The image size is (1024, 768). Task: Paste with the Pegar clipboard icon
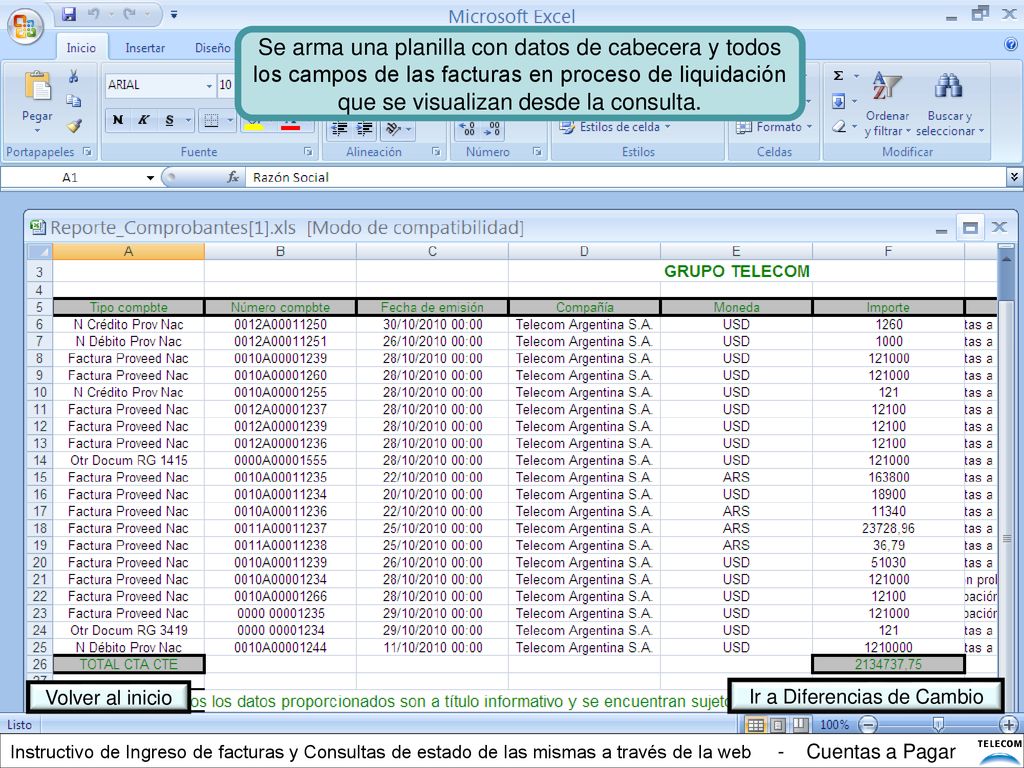point(37,86)
